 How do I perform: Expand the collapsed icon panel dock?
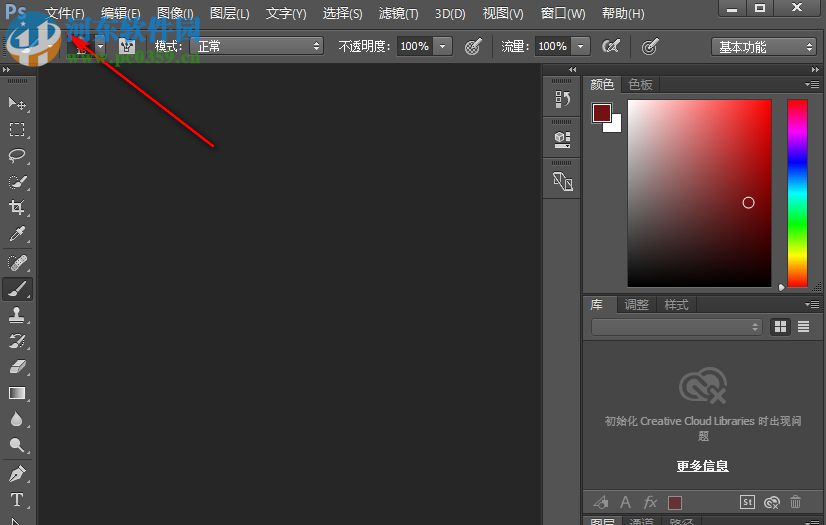click(573, 70)
